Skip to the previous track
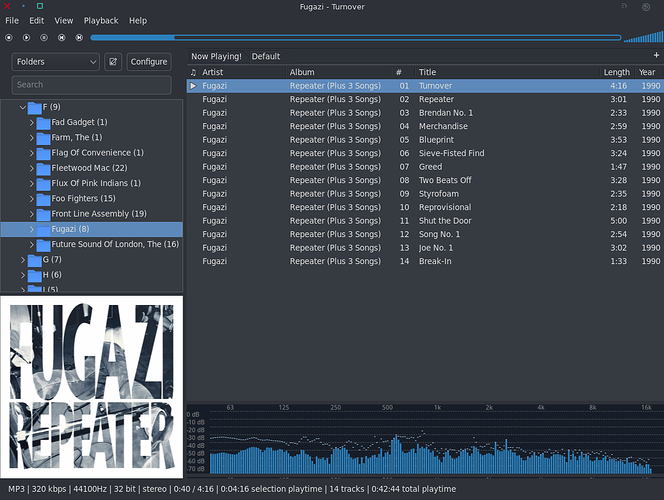Screen dimensions: 664x500 [62, 38]
